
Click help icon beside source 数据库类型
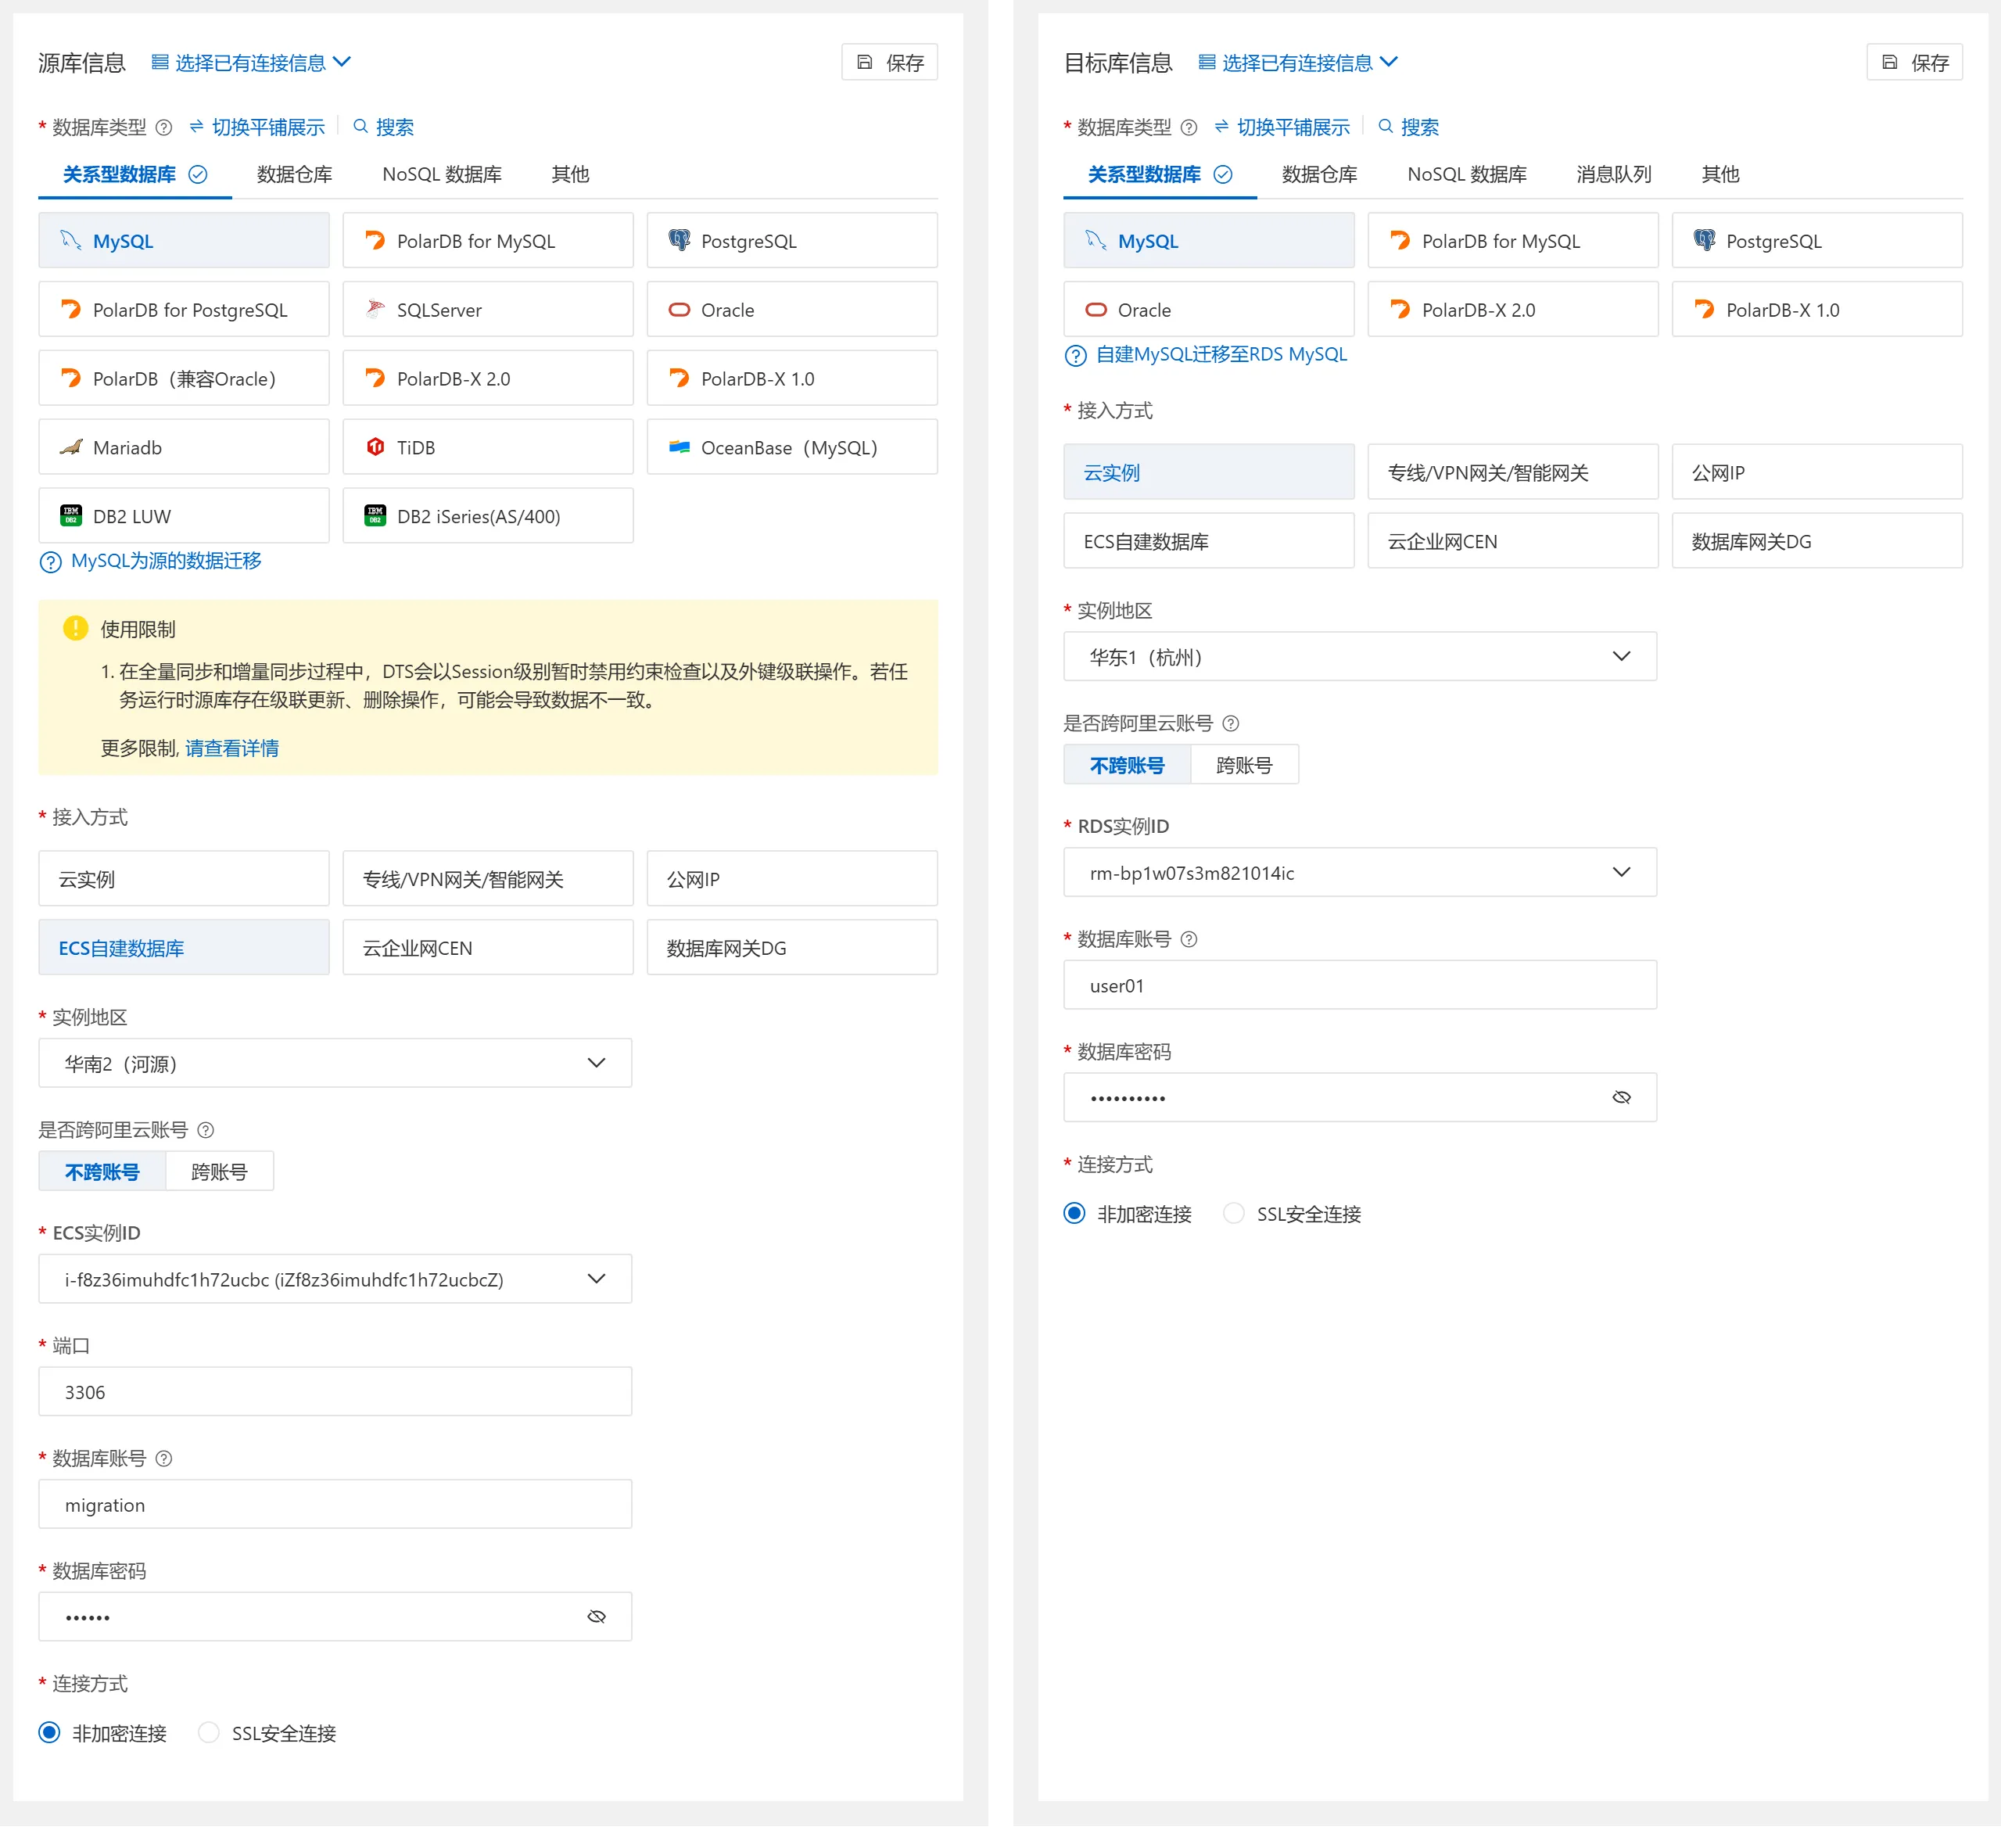pyautogui.click(x=164, y=127)
